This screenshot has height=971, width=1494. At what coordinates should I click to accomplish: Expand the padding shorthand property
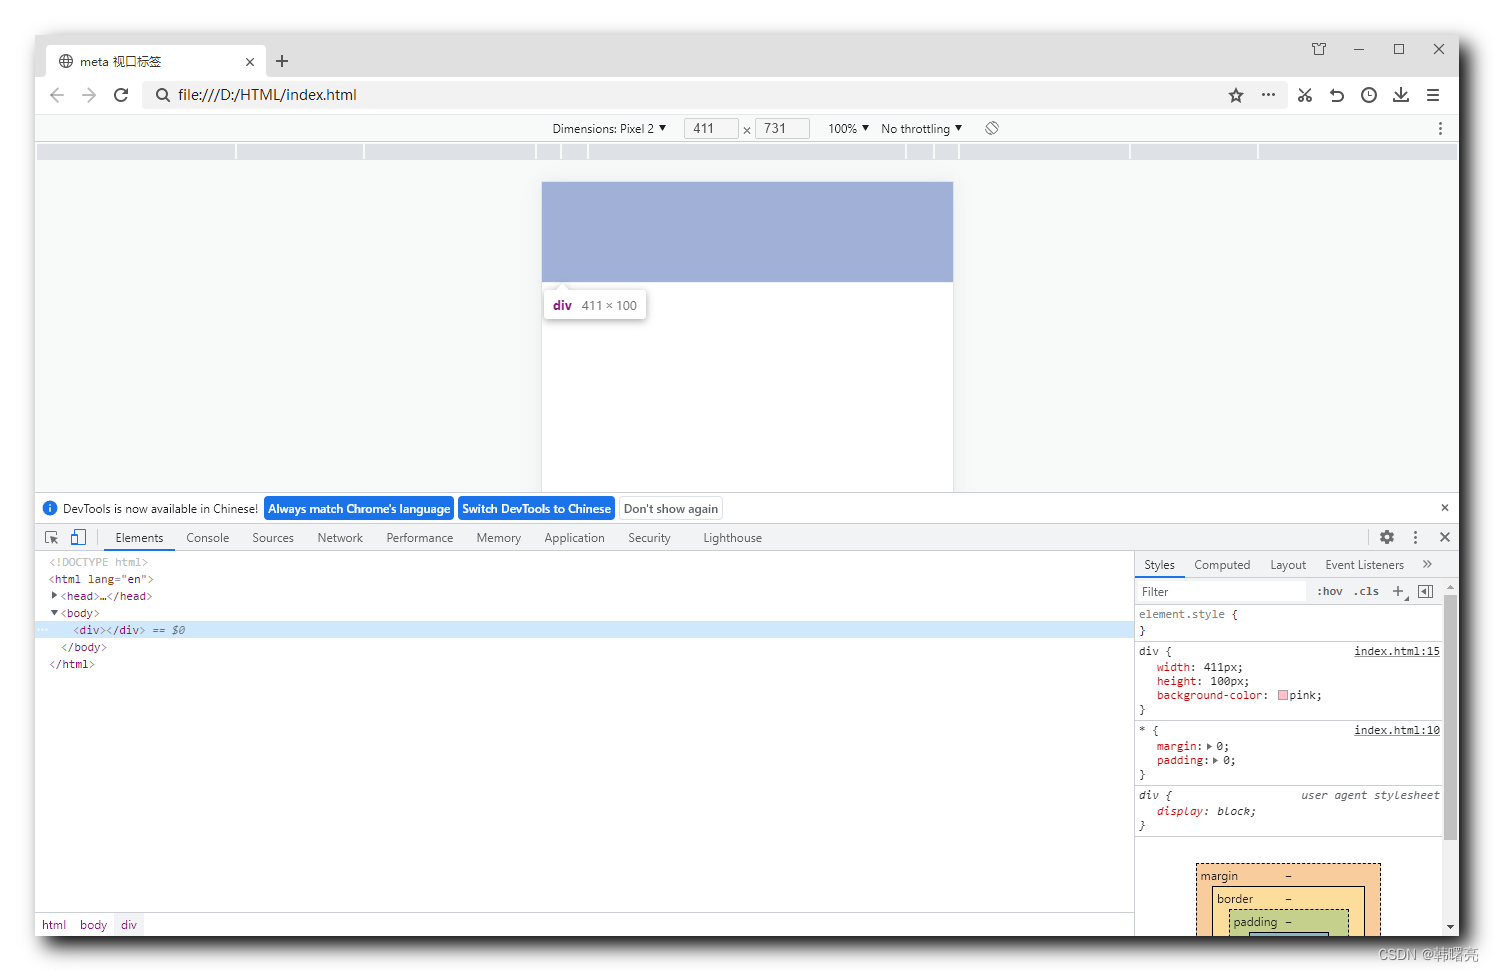pos(1215,760)
